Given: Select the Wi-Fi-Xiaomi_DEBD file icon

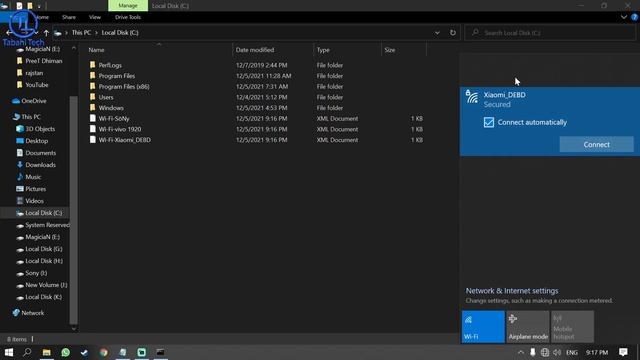Looking at the screenshot, I should [x=93, y=140].
